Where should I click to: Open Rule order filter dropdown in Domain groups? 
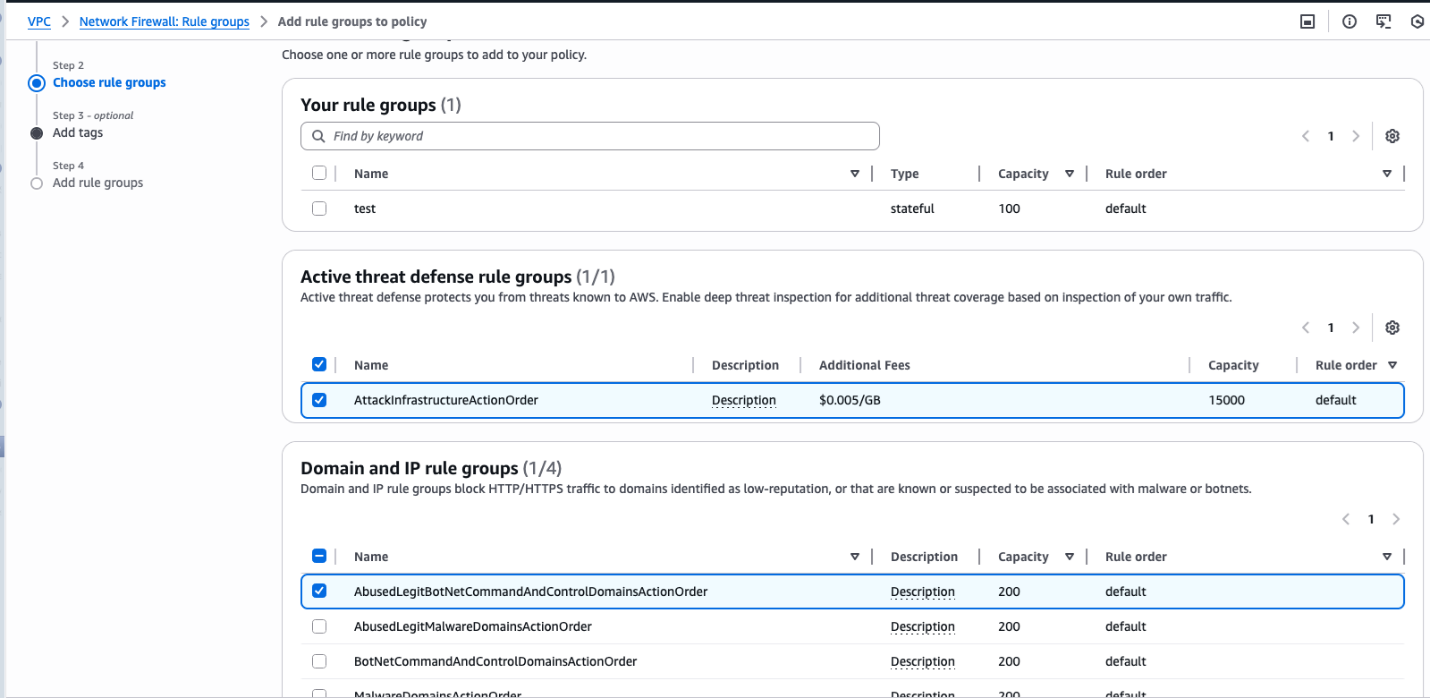[x=1386, y=556]
